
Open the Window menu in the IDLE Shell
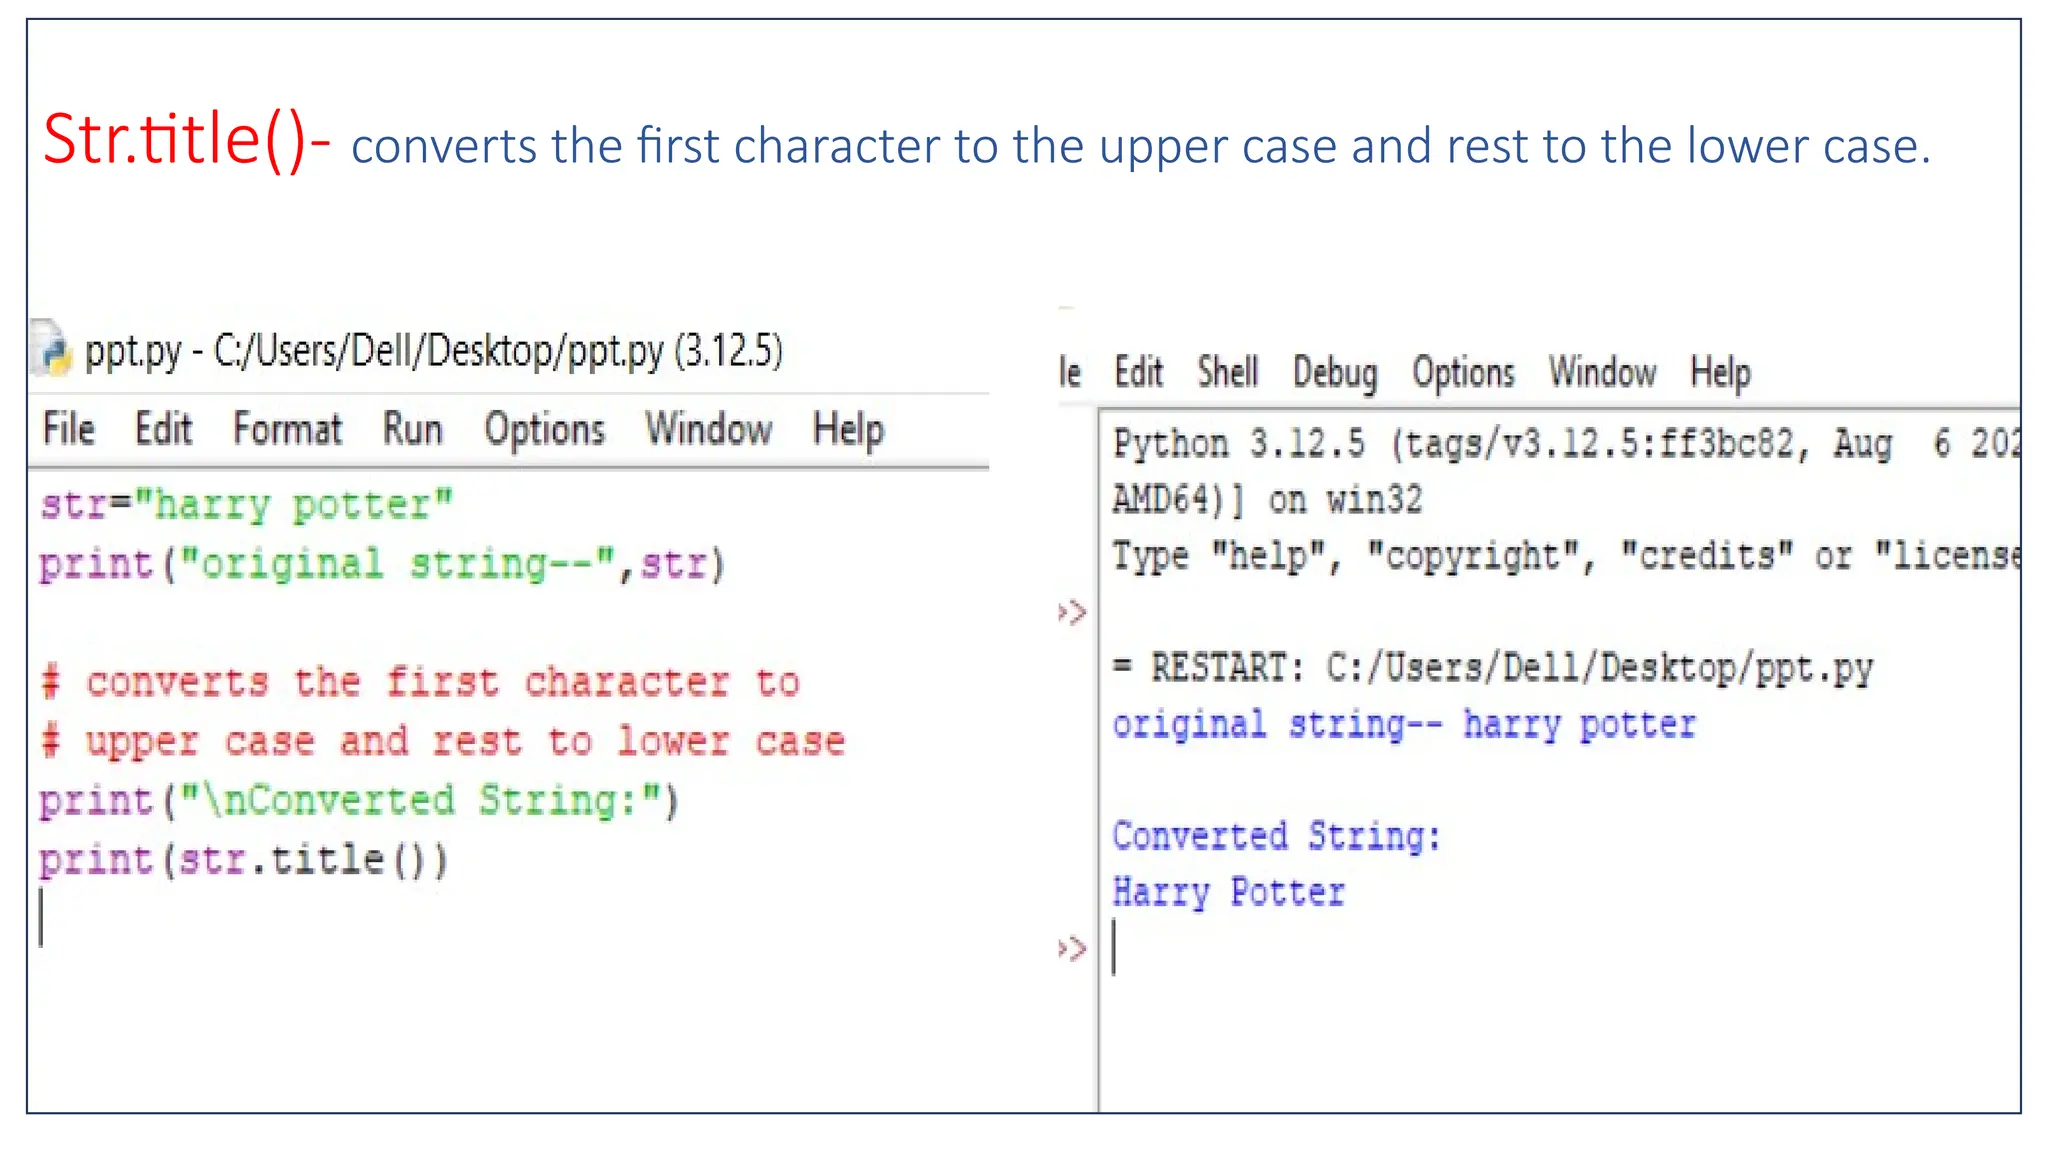click(1602, 372)
